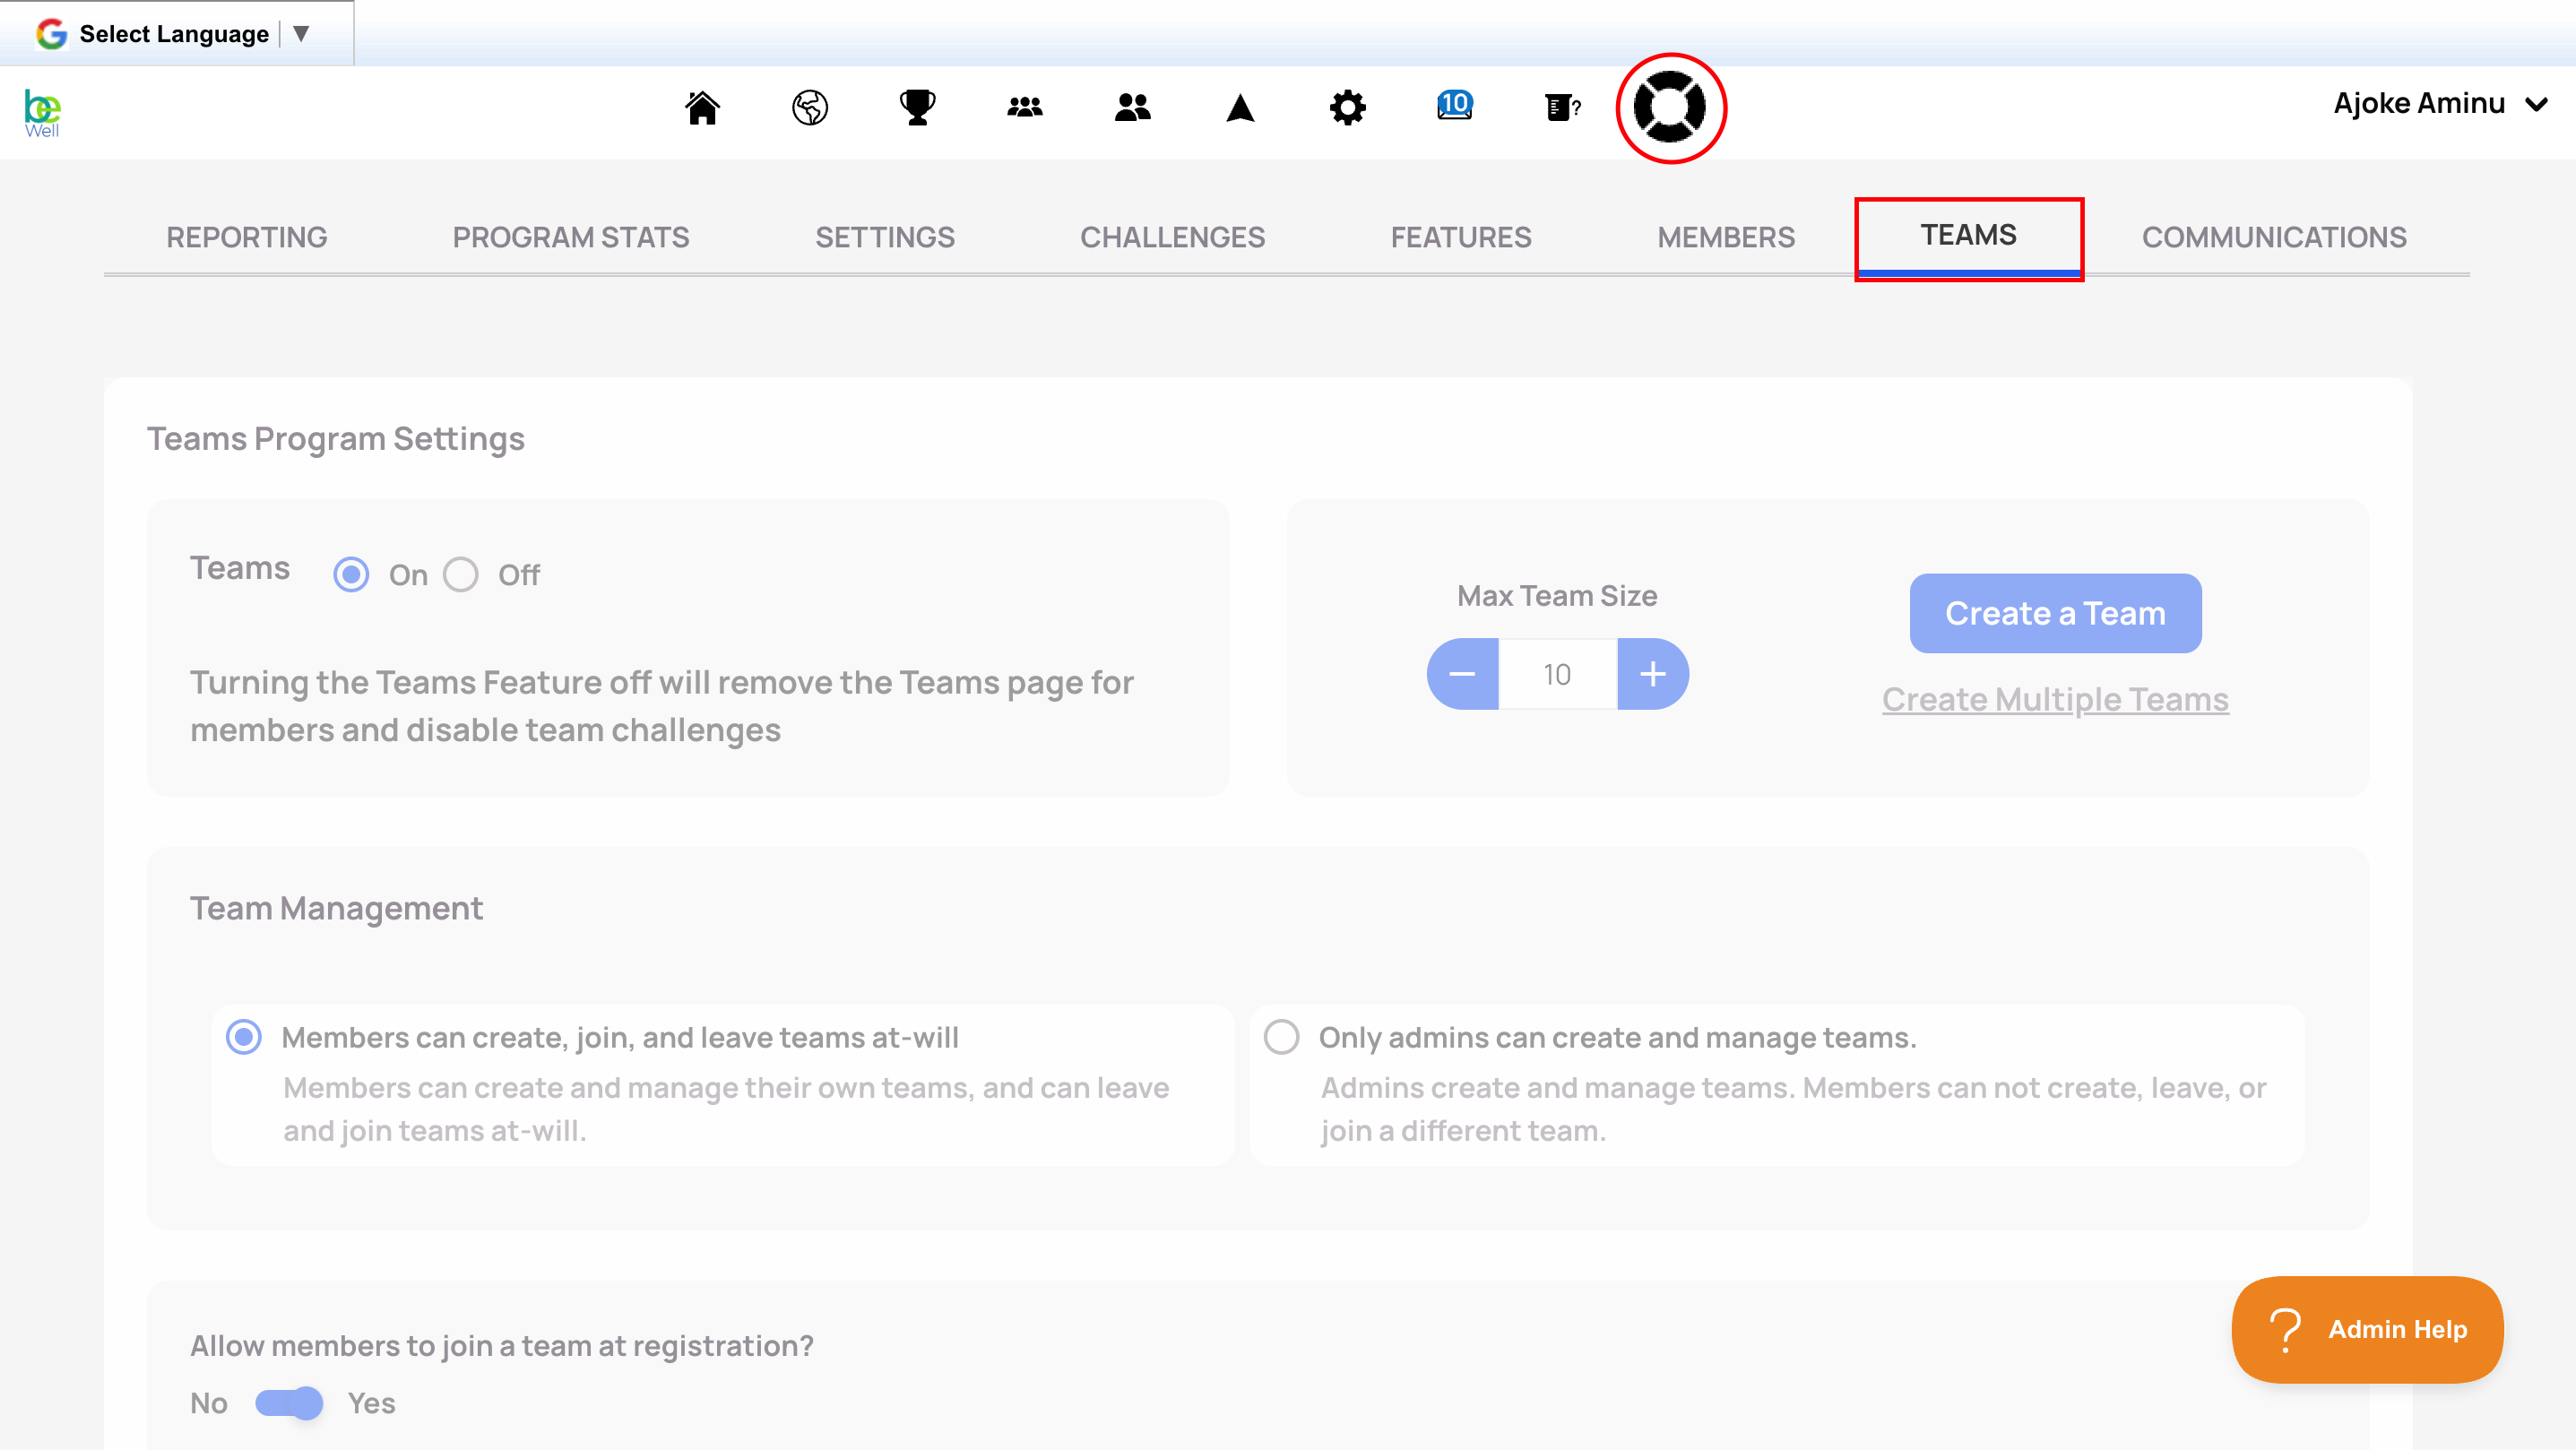The height and width of the screenshot is (1450, 2576).
Task: Click the two-person friends icon
Action: point(1133,107)
